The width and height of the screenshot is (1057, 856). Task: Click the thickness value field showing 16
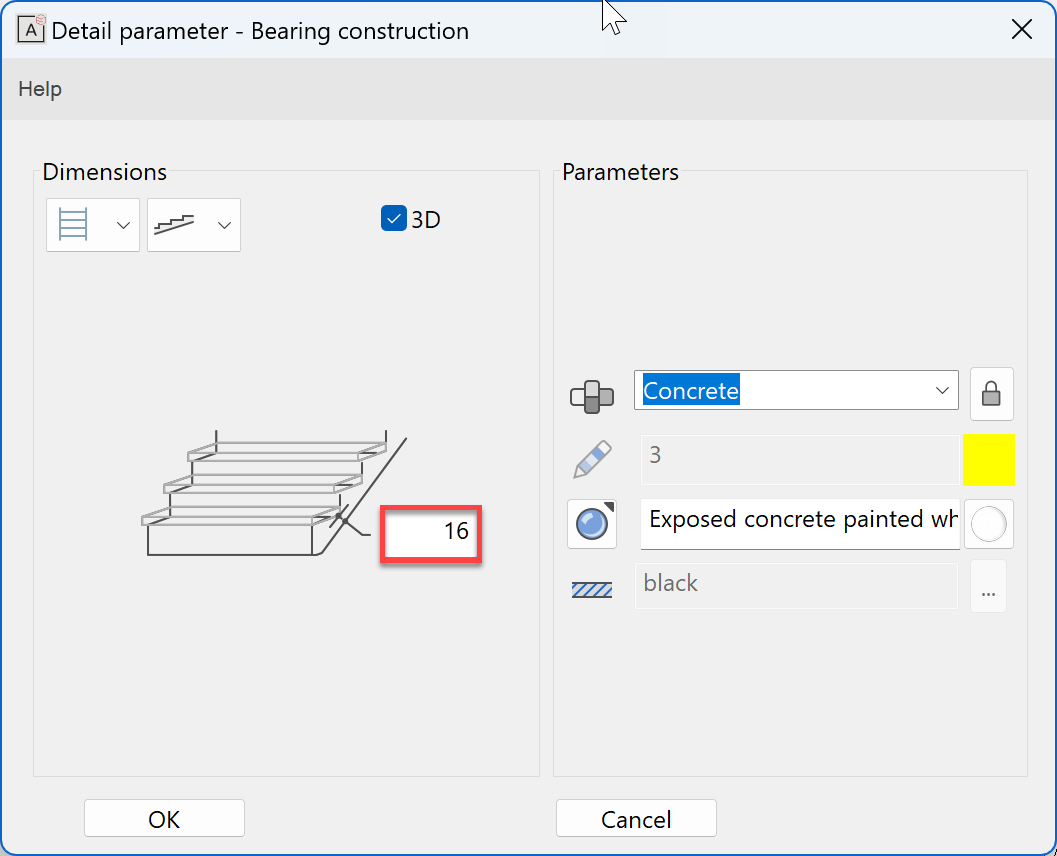431,533
